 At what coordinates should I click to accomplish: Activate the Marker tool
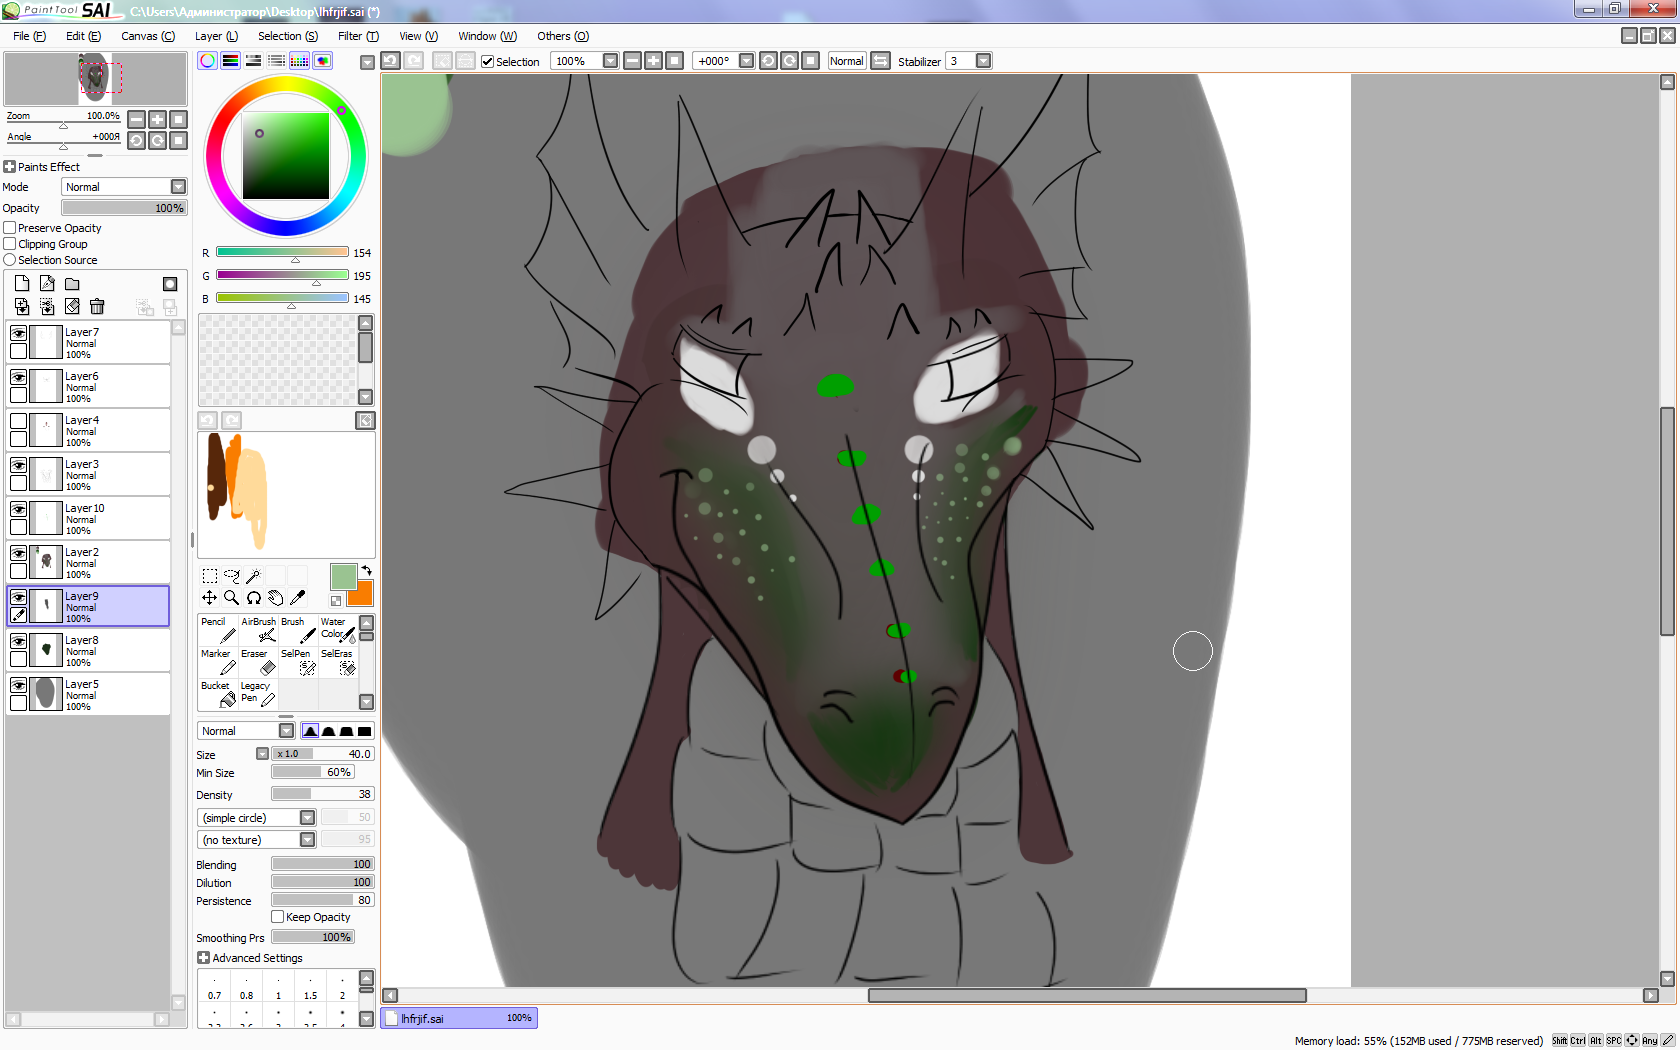pos(217,662)
